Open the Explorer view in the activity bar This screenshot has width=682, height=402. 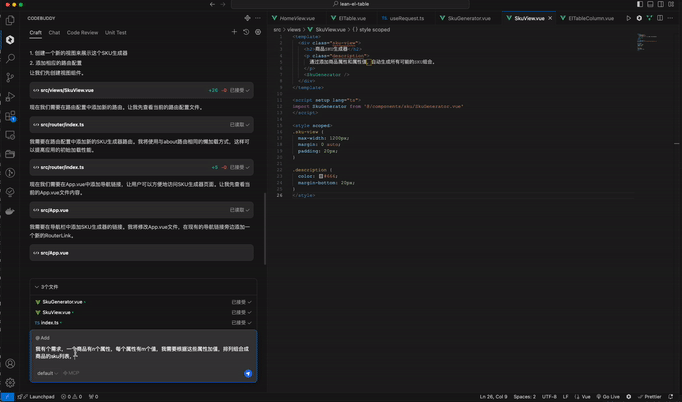[10, 20]
